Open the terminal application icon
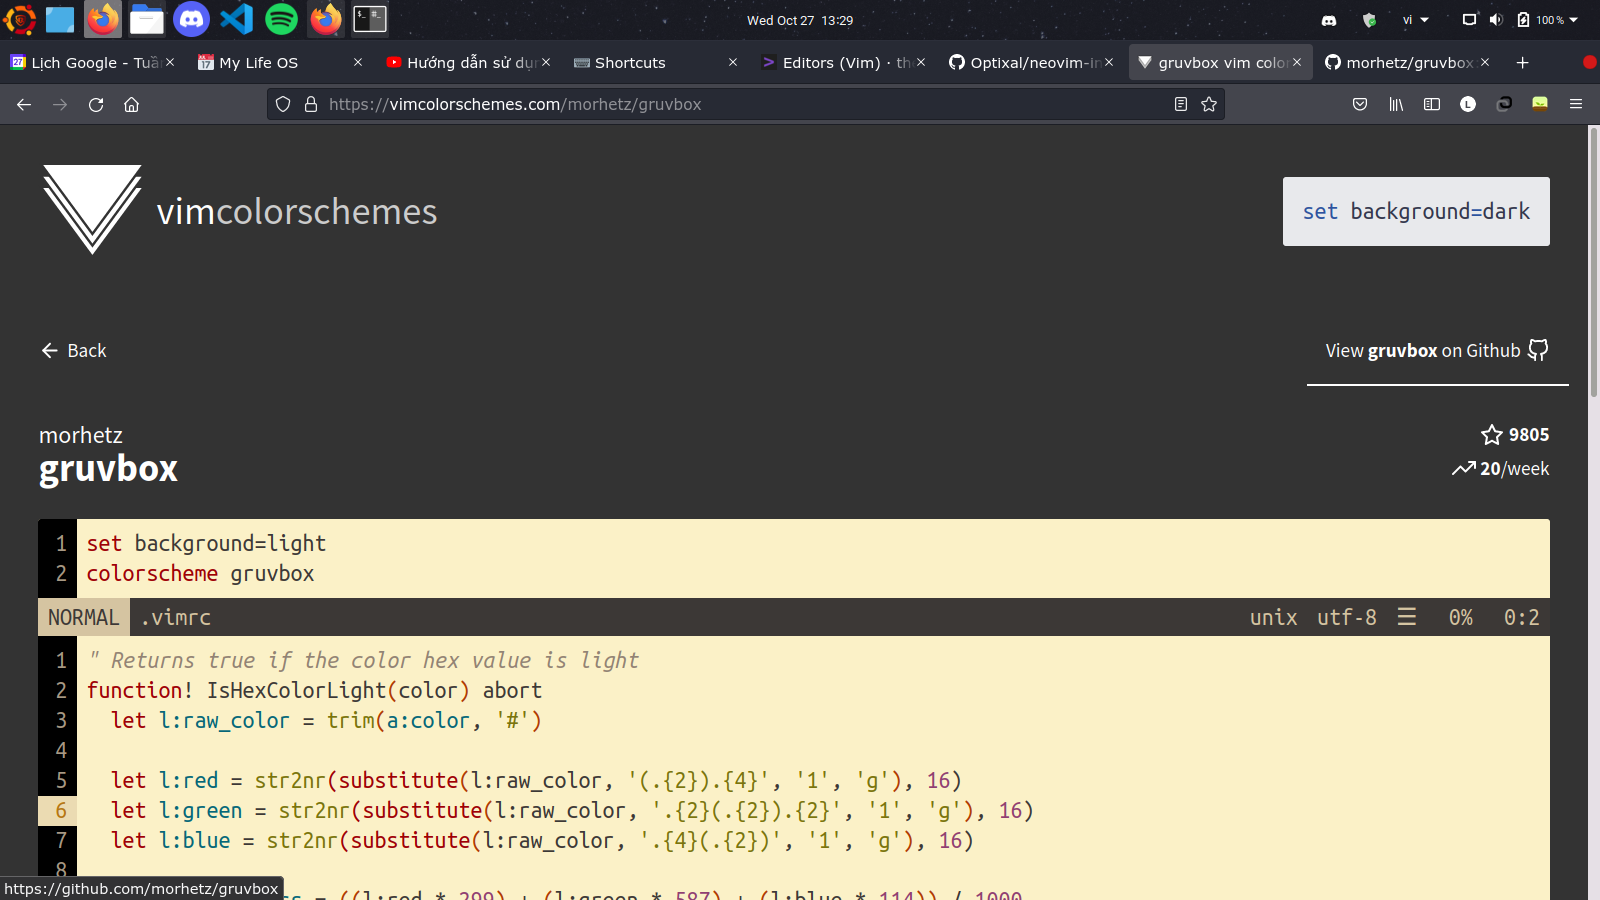The width and height of the screenshot is (1600, 900). [370, 19]
